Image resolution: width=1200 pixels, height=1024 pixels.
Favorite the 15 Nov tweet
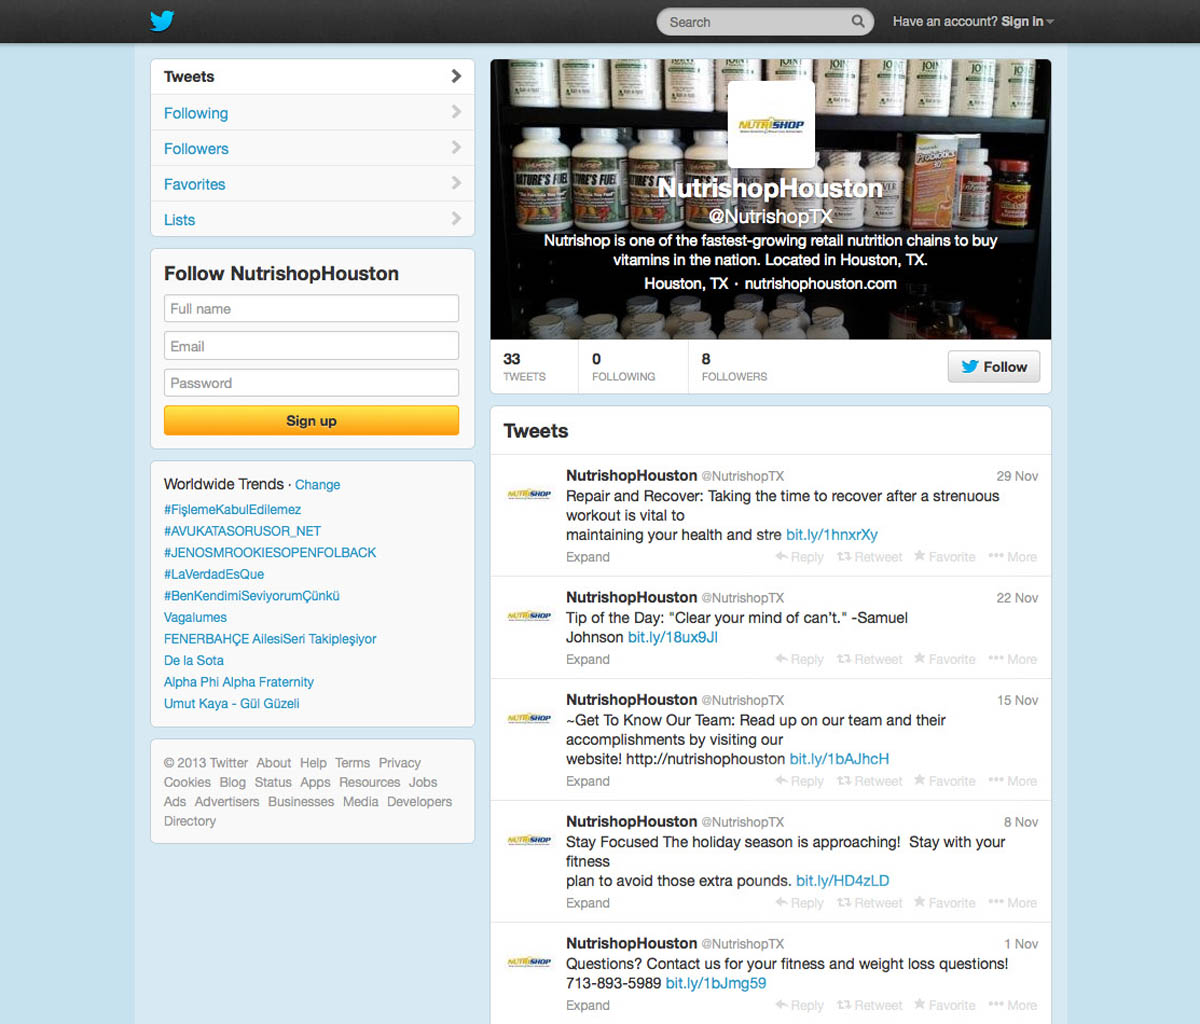[944, 781]
